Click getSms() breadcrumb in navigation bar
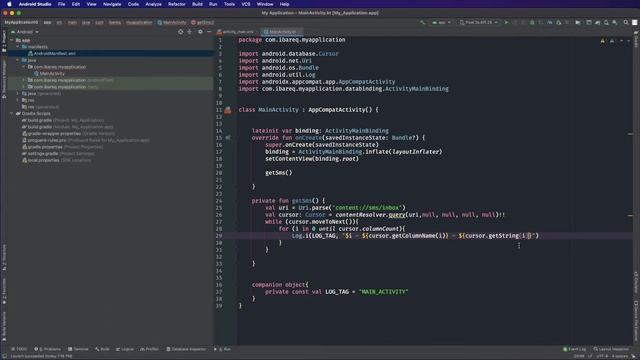This screenshot has height=360, width=640. [x=202, y=22]
